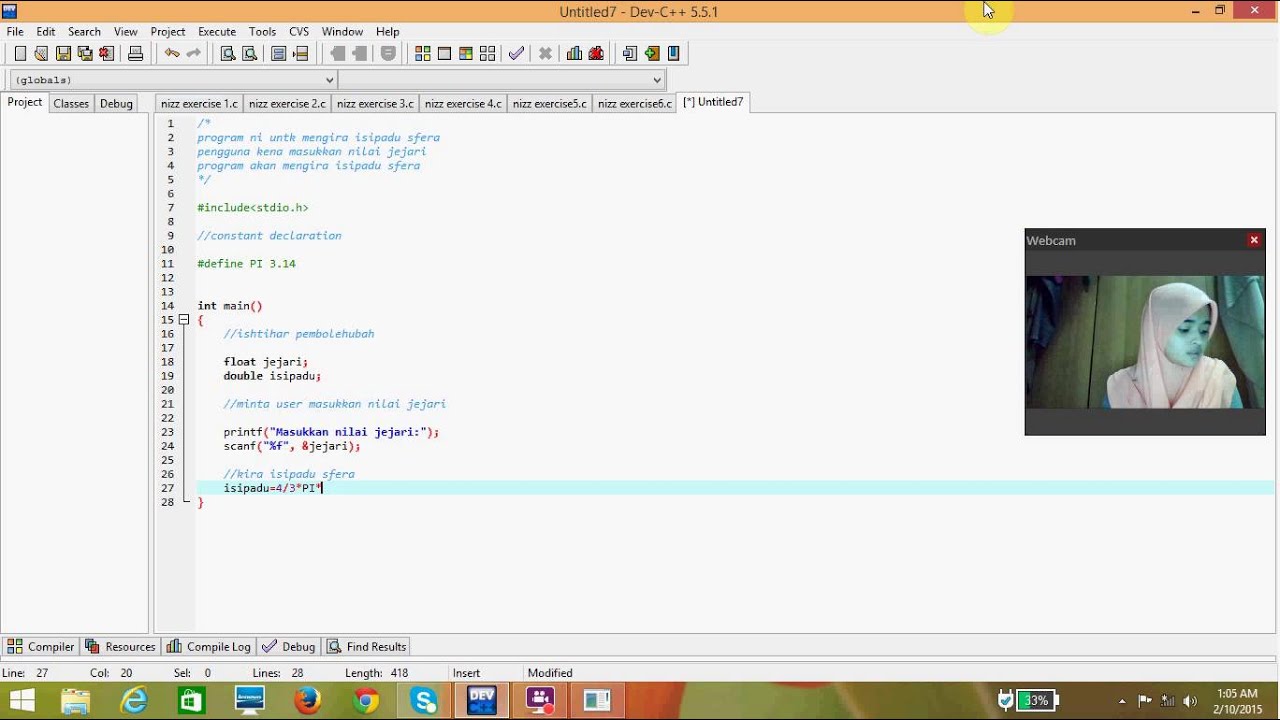
Task: Collapse the main function fold marker
Action: [x=184, y=320]
